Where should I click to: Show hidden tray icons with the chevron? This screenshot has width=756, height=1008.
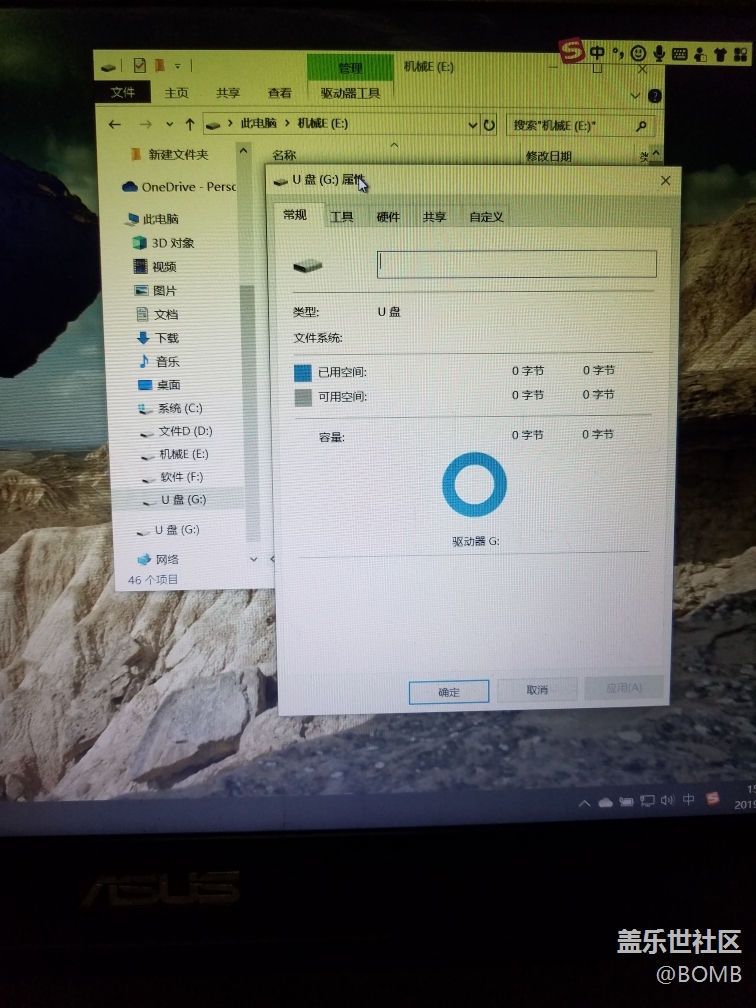pos(584,802)
